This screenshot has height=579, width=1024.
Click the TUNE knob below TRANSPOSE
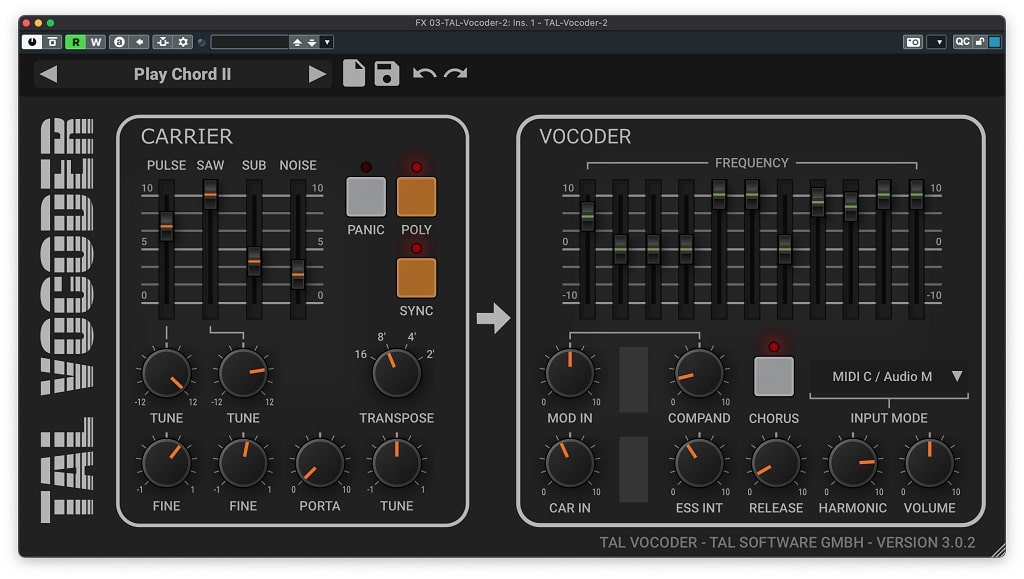pyautogui.click(x=396, y=463)
